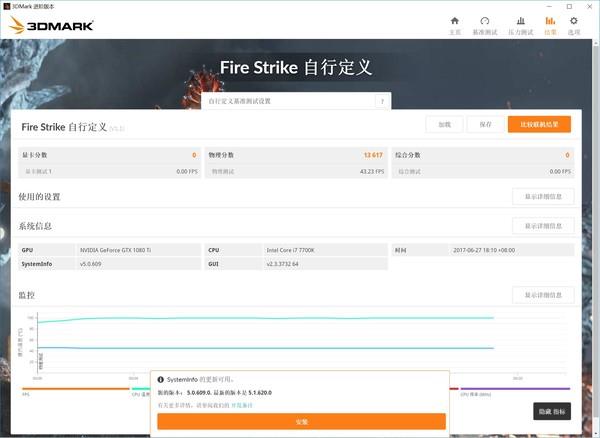Click the orange FPS legend line

[76, 389]
